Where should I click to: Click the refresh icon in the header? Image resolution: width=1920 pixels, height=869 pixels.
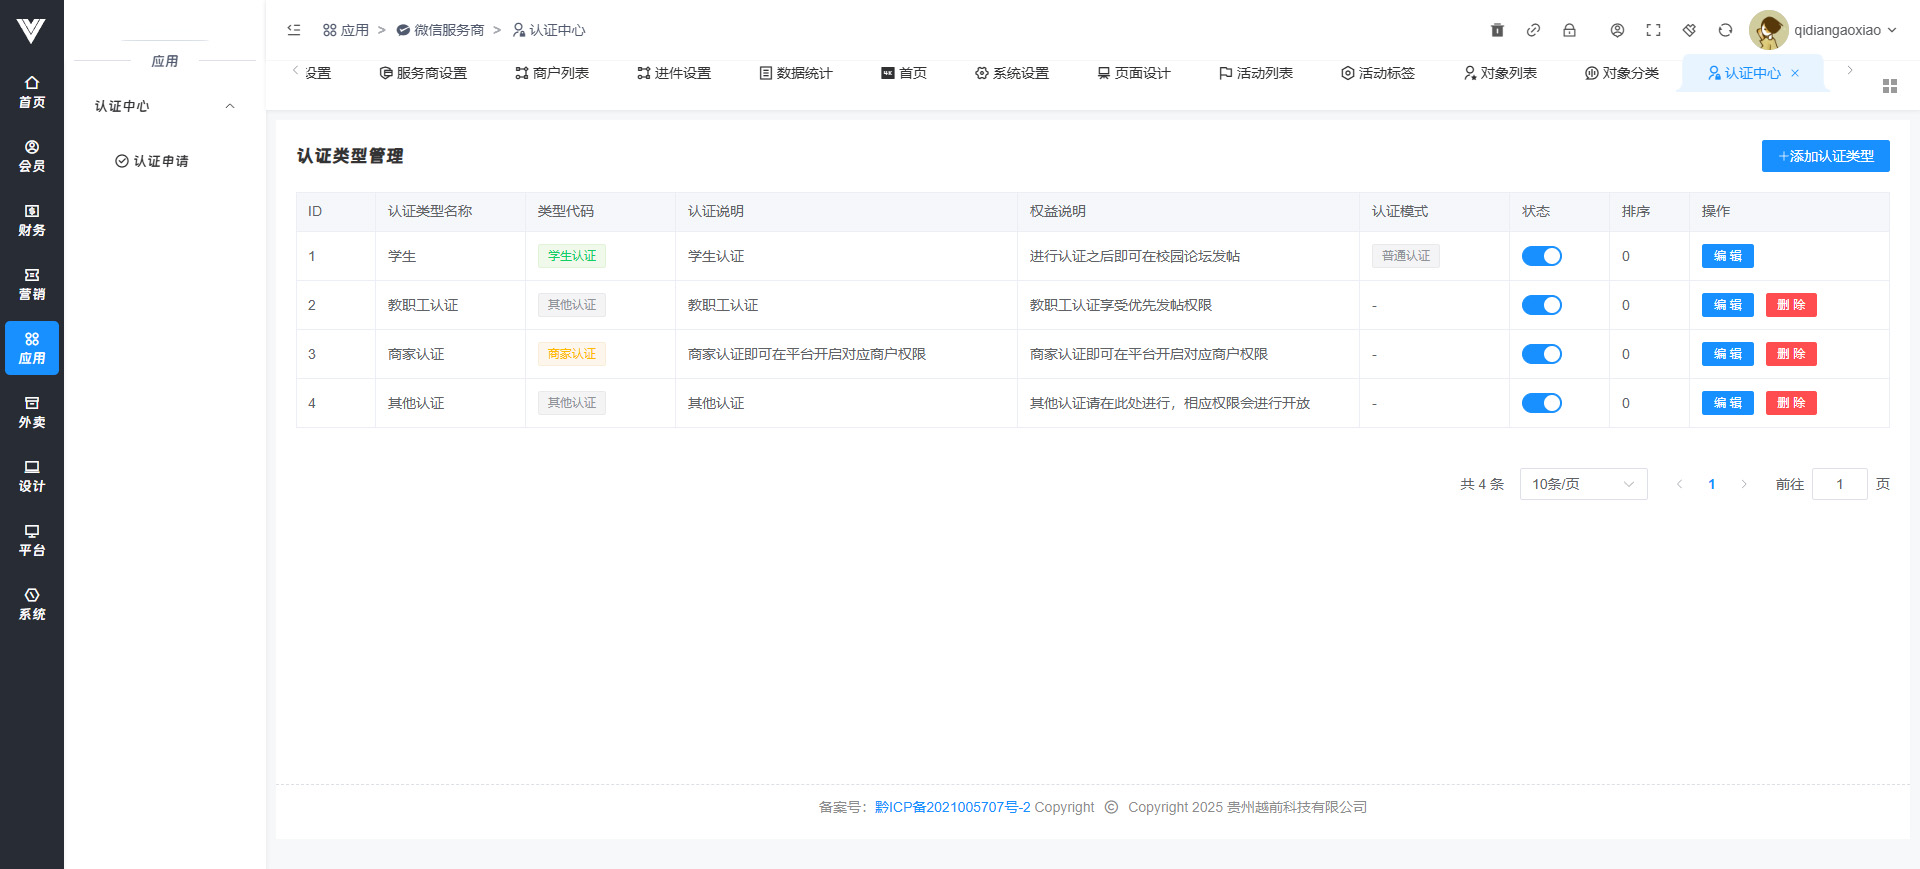tap(1725, 30)
